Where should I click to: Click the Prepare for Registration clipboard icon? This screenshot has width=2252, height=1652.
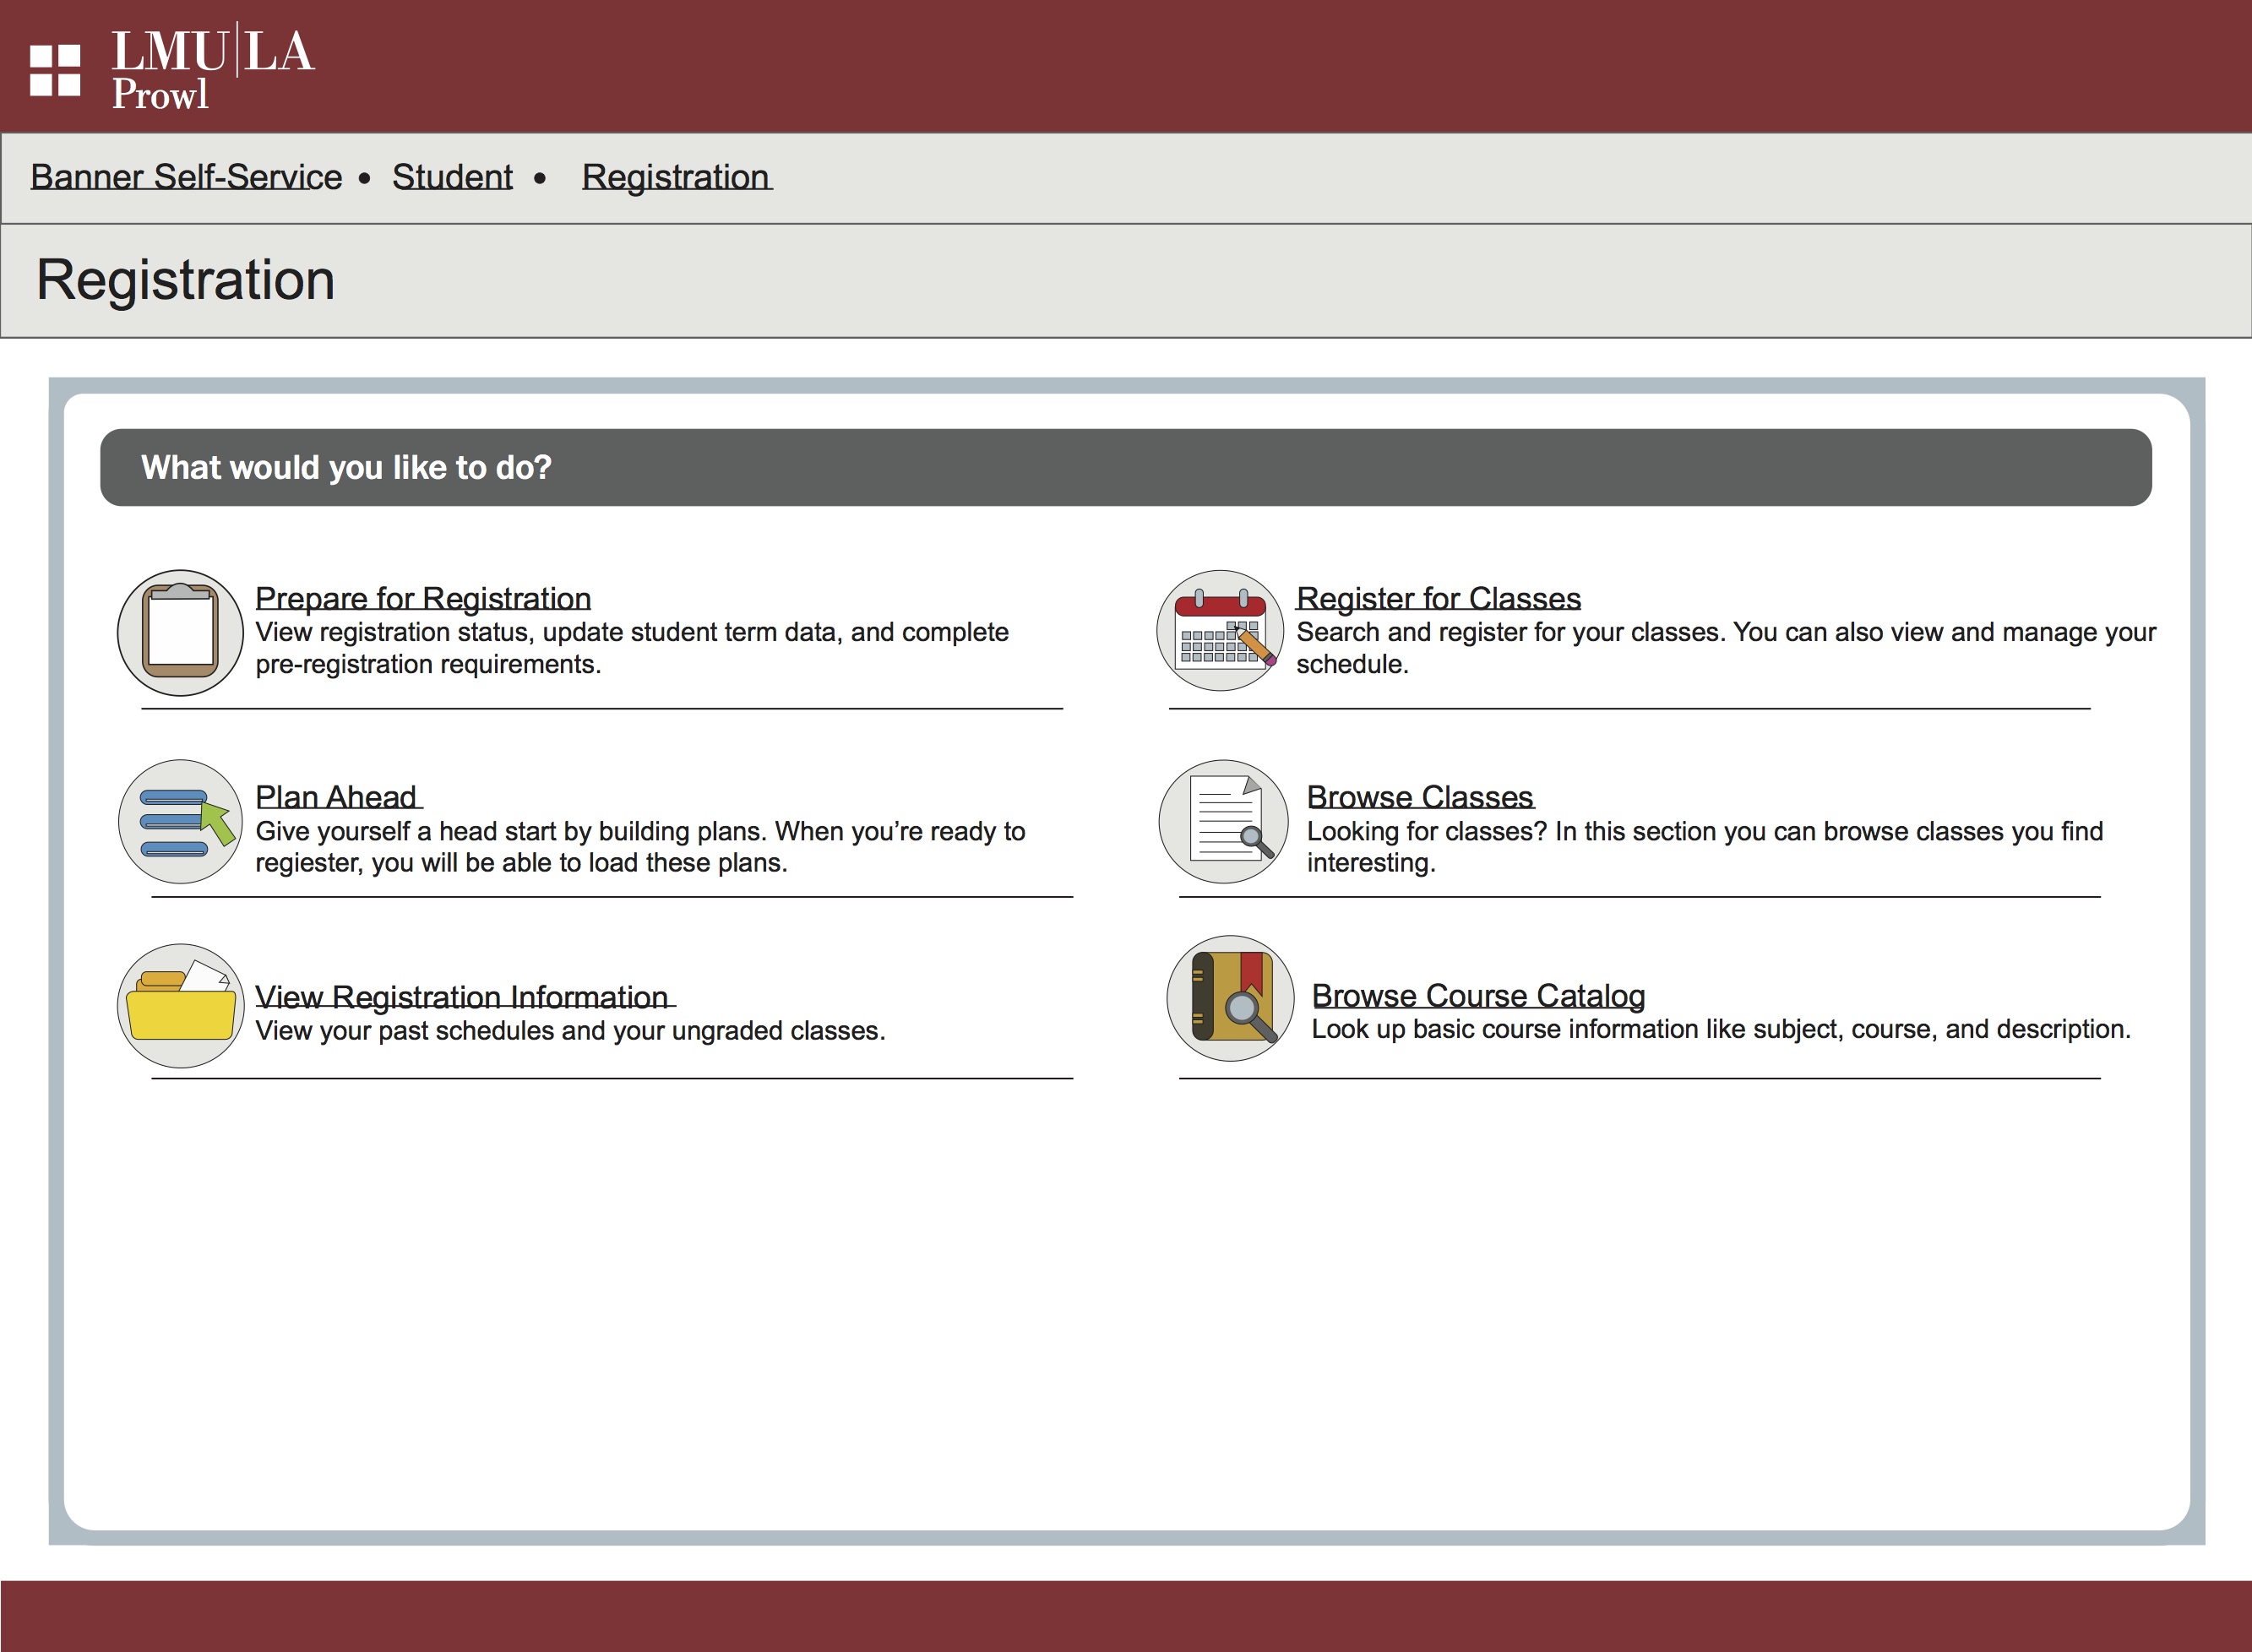pos(180,633)
